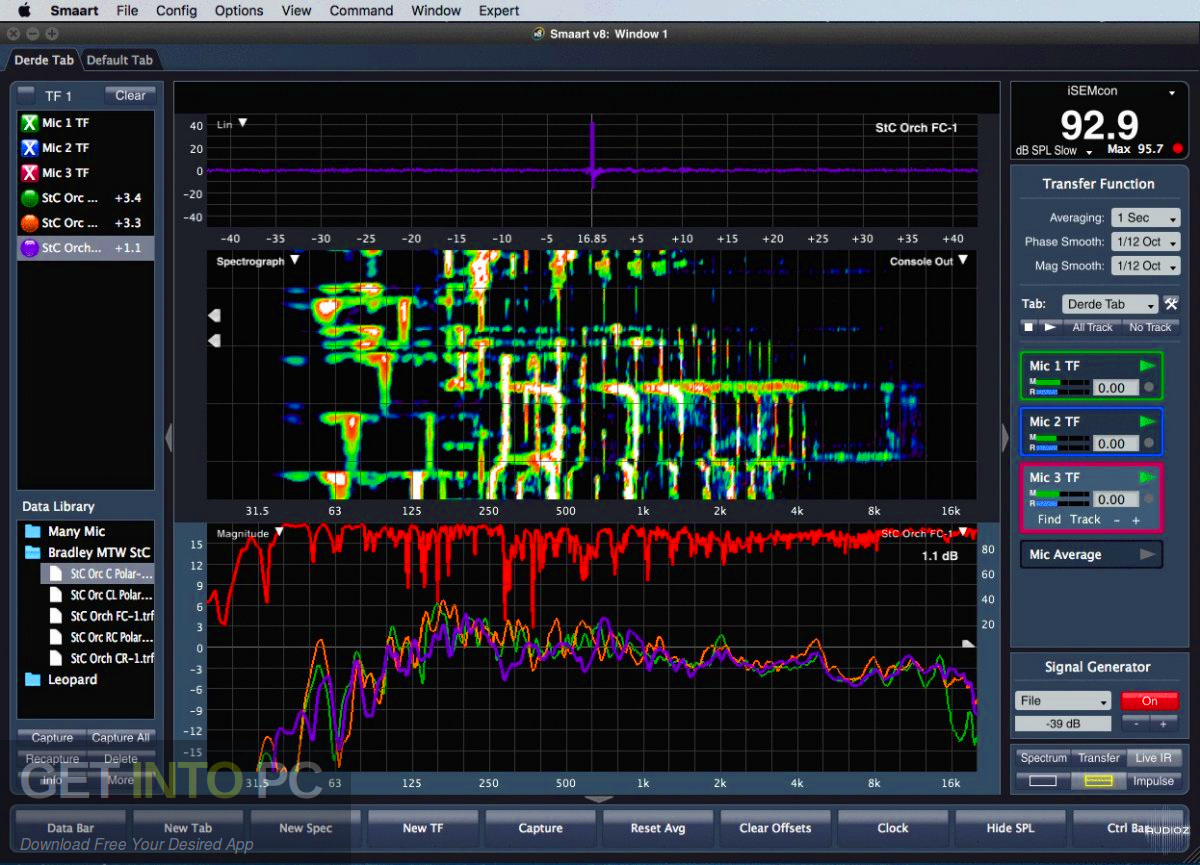The width and height of the screenshot is (1200, 865).
Task: Open the Phase Smooth dropdown
Action: click(1145, 242)
